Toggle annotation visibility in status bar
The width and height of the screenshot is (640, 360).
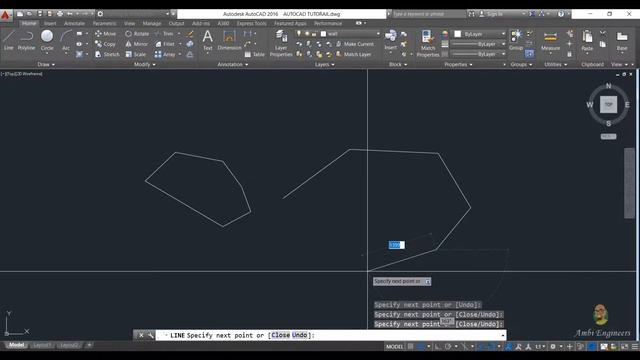click(509, 347)
